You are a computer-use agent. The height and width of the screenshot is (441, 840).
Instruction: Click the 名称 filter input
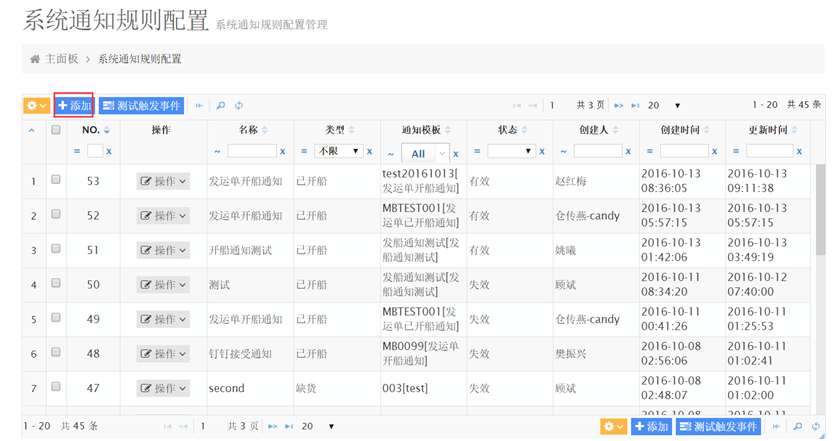pos(252,152)
